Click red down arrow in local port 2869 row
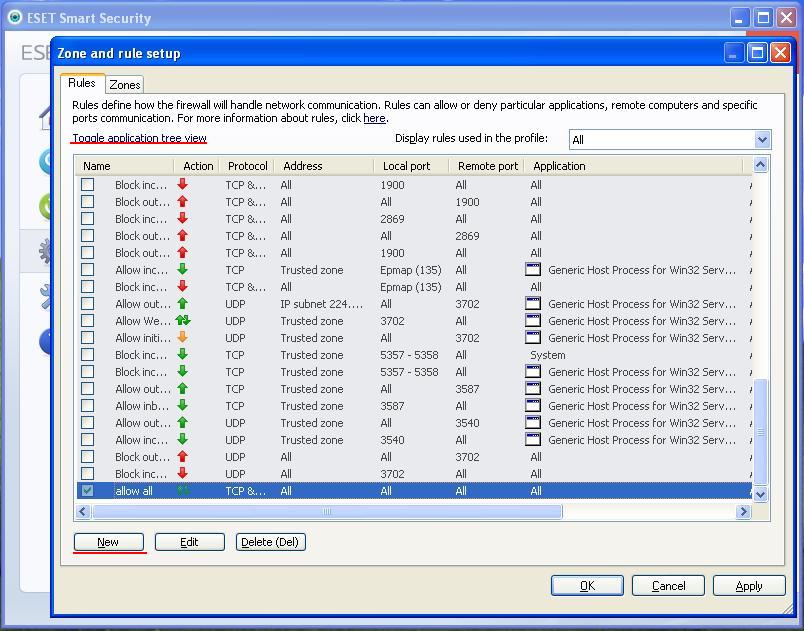Screen dimensions: 804x631 [182, 218]
